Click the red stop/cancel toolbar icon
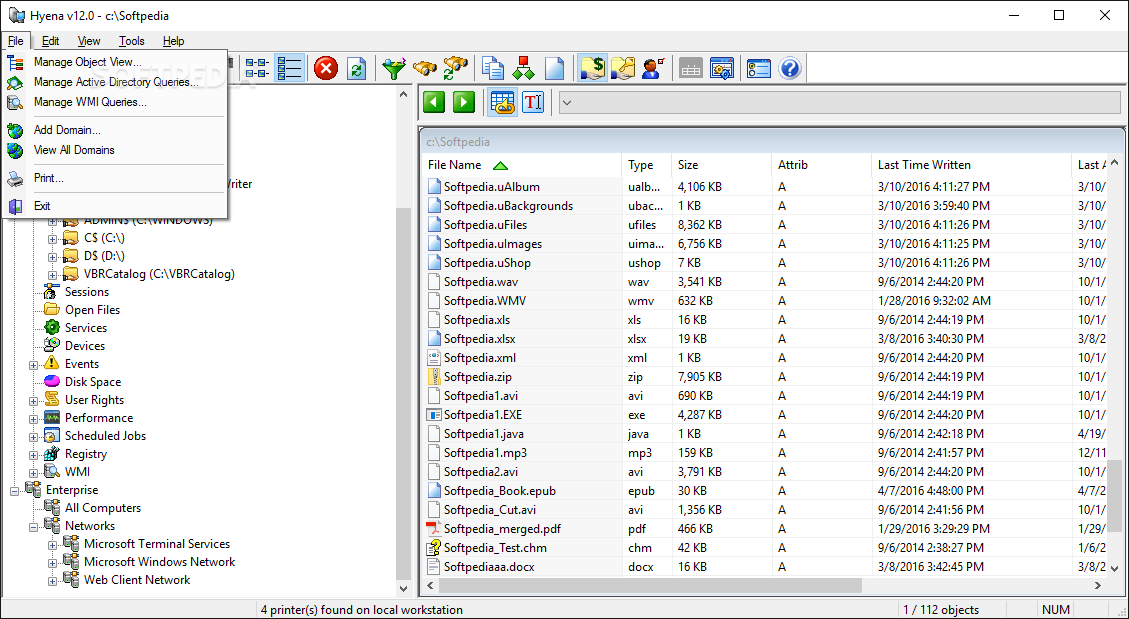The height and width of the screenshot is (619, 1129). (x=326, y=68)
